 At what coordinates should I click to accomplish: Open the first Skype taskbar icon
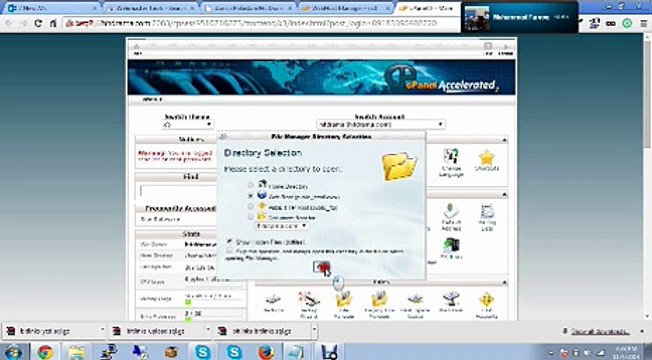[203, 353]
